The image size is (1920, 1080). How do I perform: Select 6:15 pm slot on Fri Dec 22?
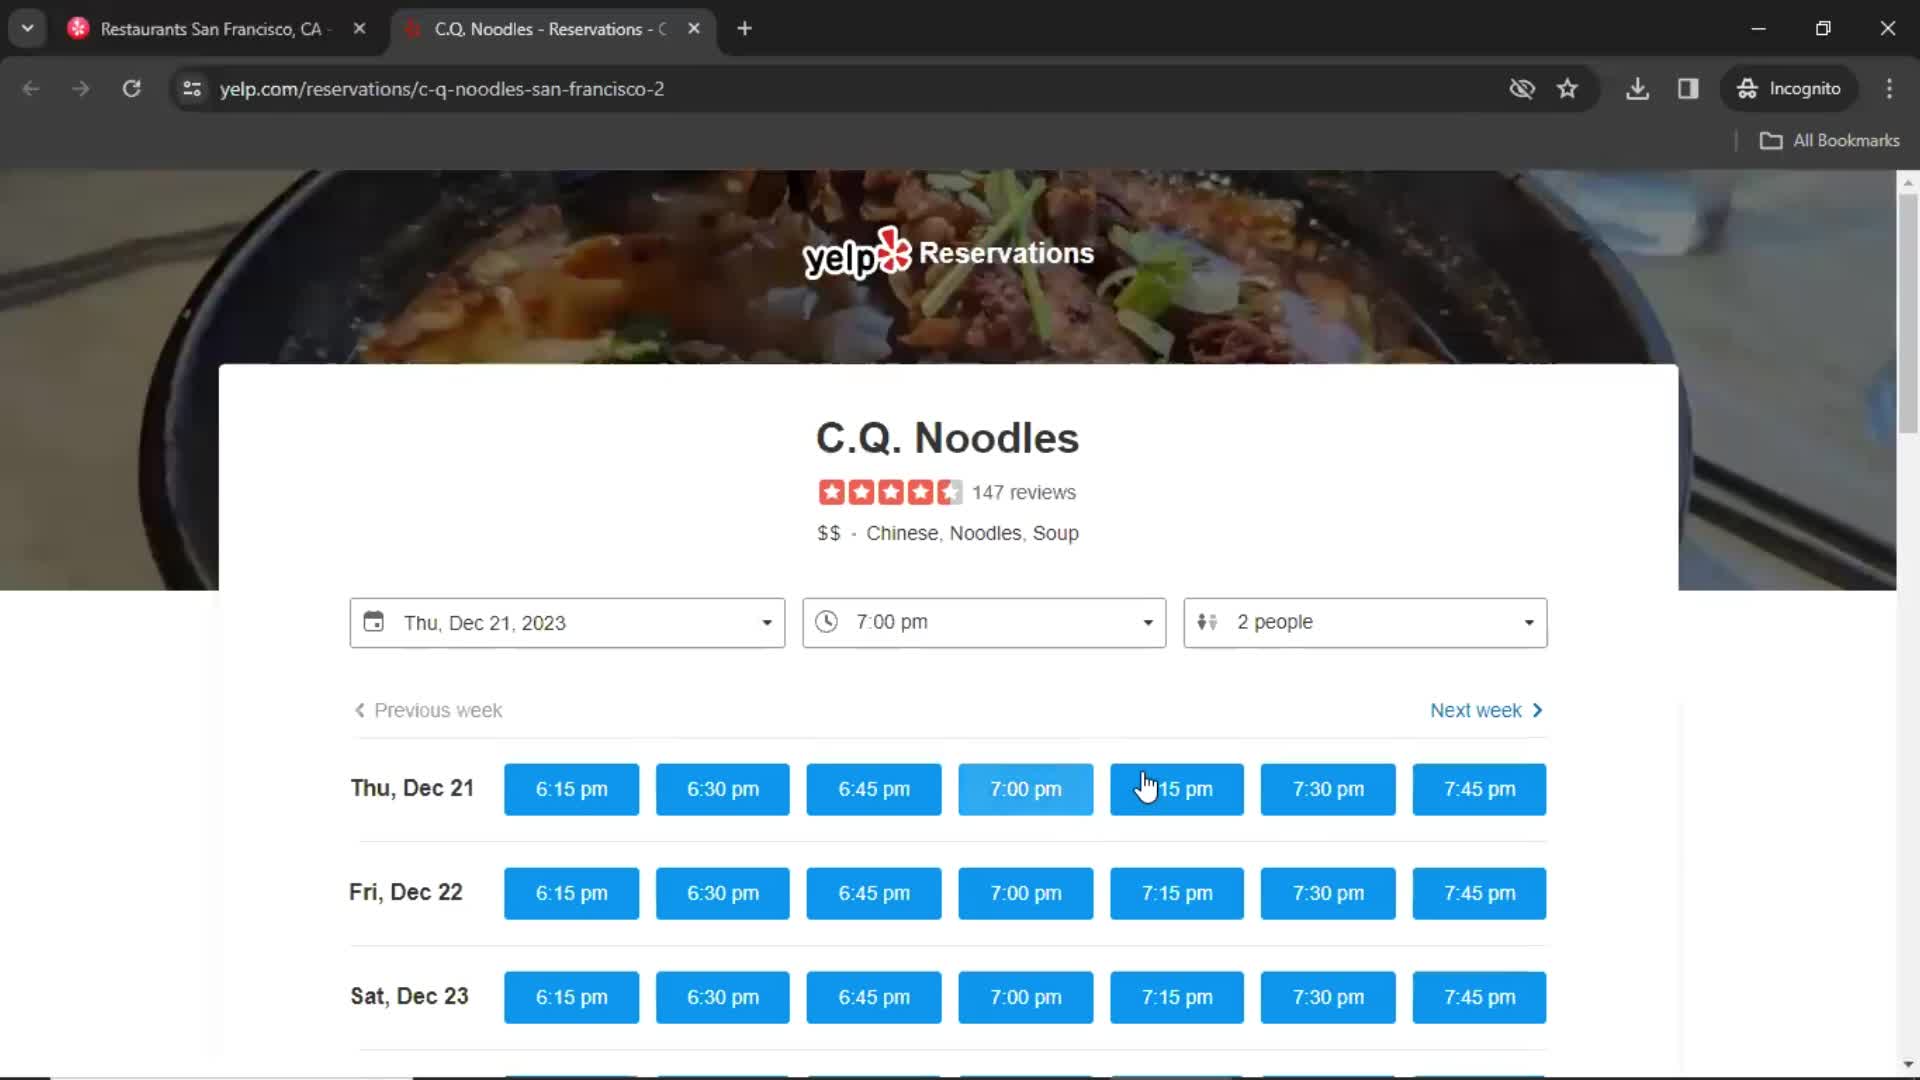pos(572,893)
